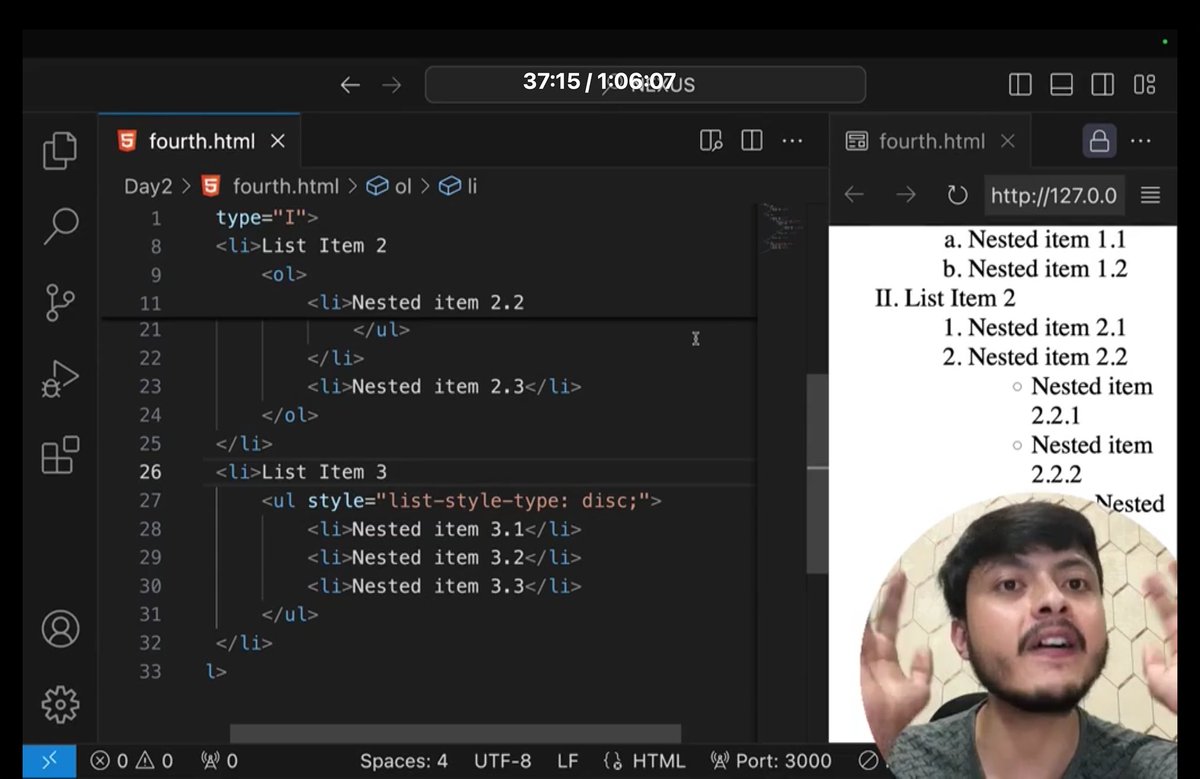Image resolution: width=1200 pixels, height=779 pixels.
Task: Click the ports forwarded status item
Action: 219,761
